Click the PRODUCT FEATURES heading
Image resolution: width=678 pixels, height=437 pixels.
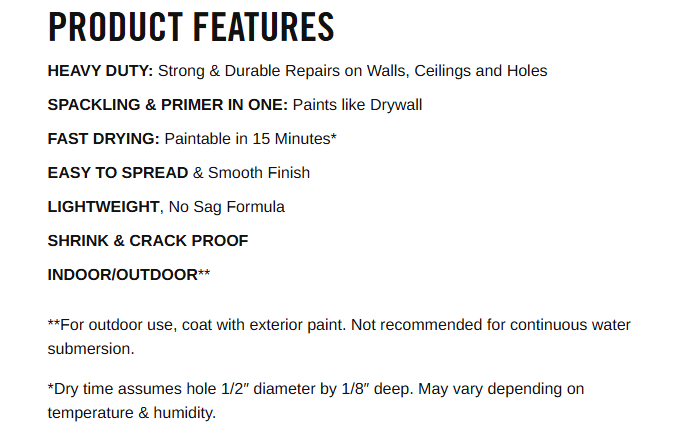click(191, 27)
